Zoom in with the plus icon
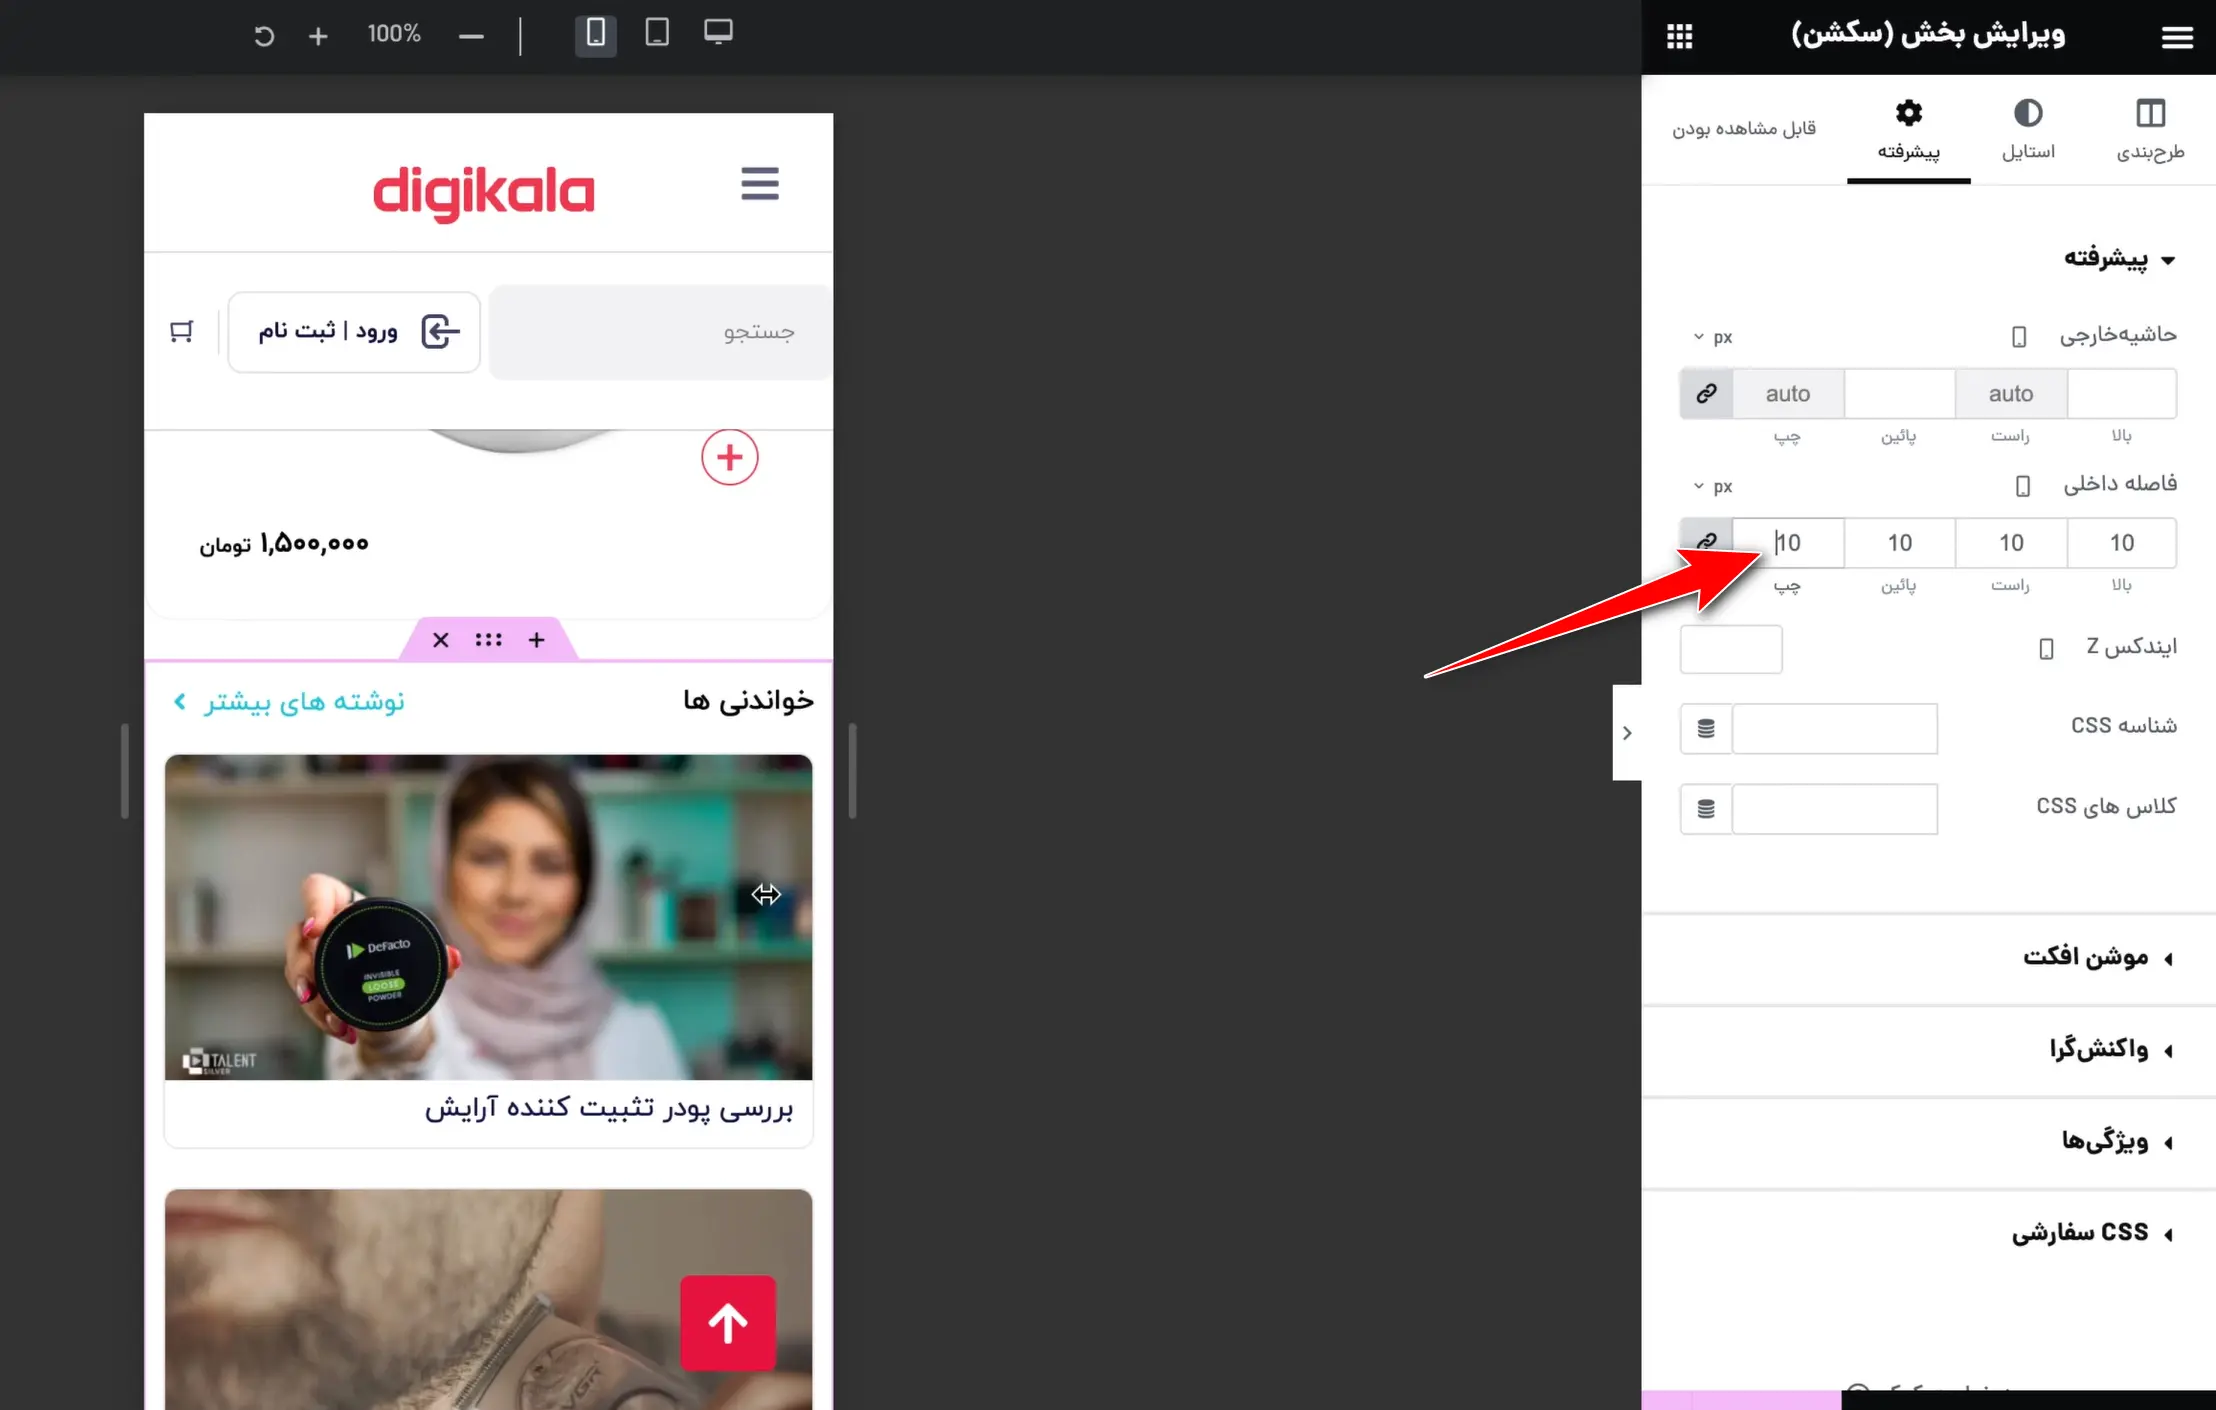Image resolution: width=2216 pixels, height=1410 pixels. (x=318, y=37)
